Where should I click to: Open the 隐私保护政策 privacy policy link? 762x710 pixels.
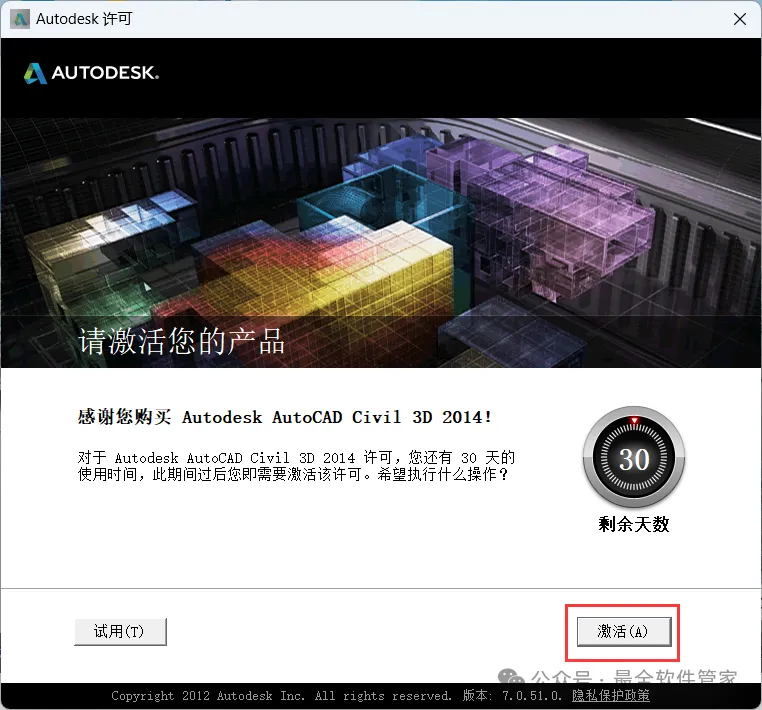[x=610, y=695]
